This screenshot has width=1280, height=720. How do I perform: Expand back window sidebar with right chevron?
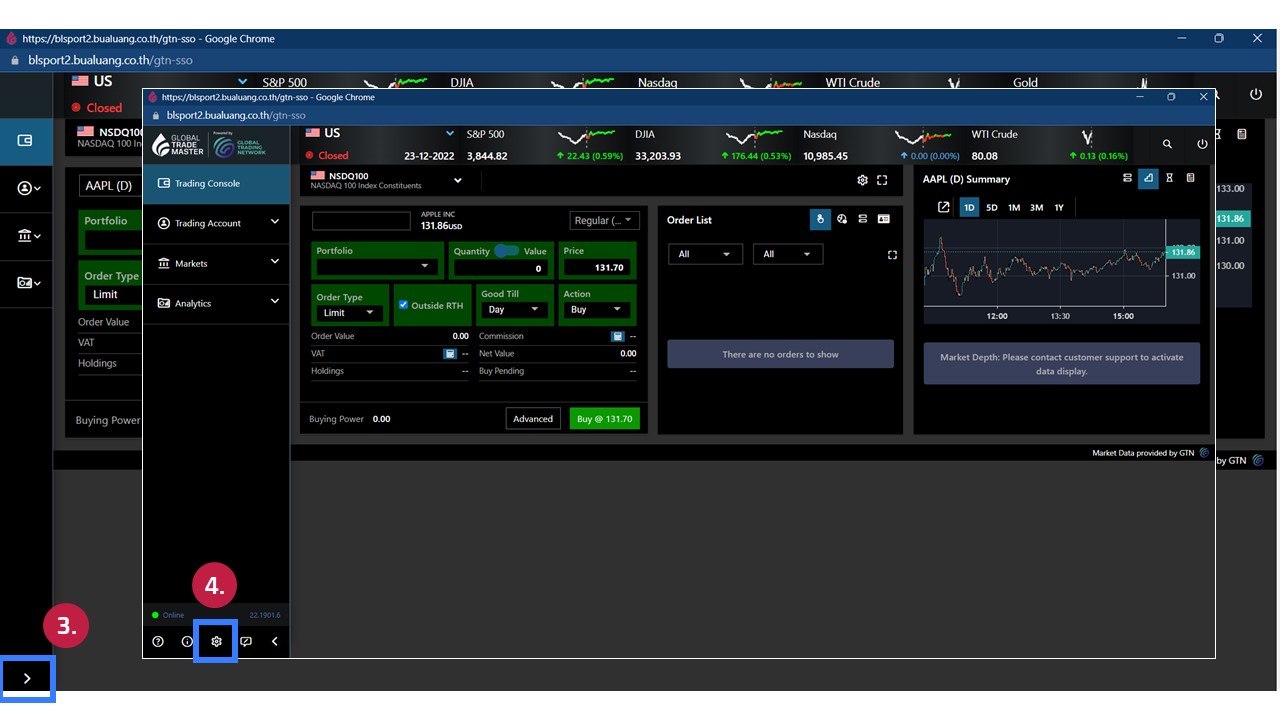pyautogui.click(x=27, y=678)
